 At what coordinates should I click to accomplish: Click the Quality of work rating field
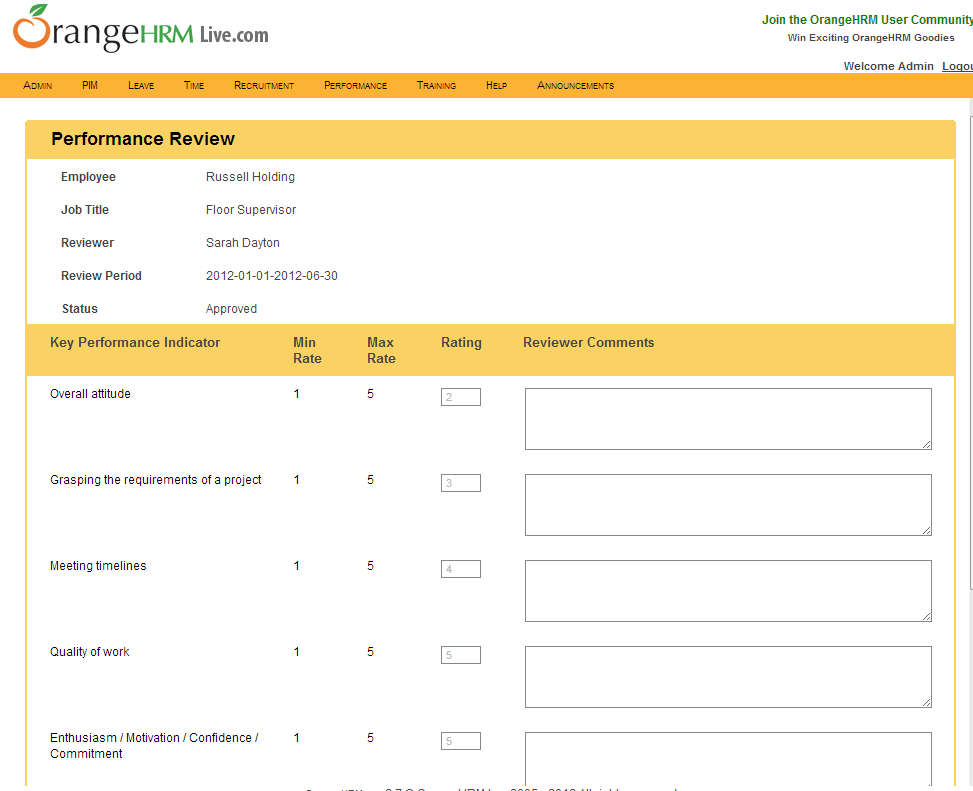click(x=460, y=655)
